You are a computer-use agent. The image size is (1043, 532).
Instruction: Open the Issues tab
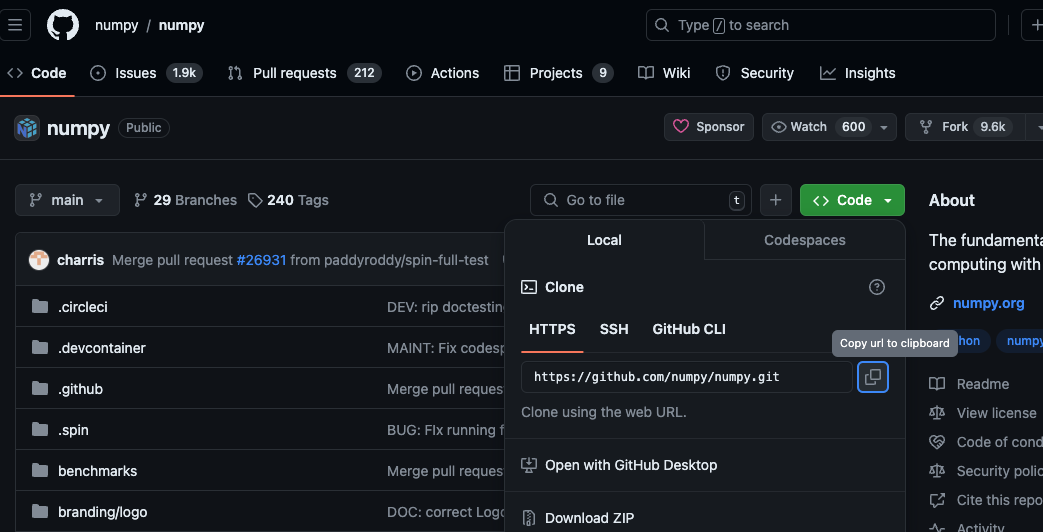click(x=146, y=73)
